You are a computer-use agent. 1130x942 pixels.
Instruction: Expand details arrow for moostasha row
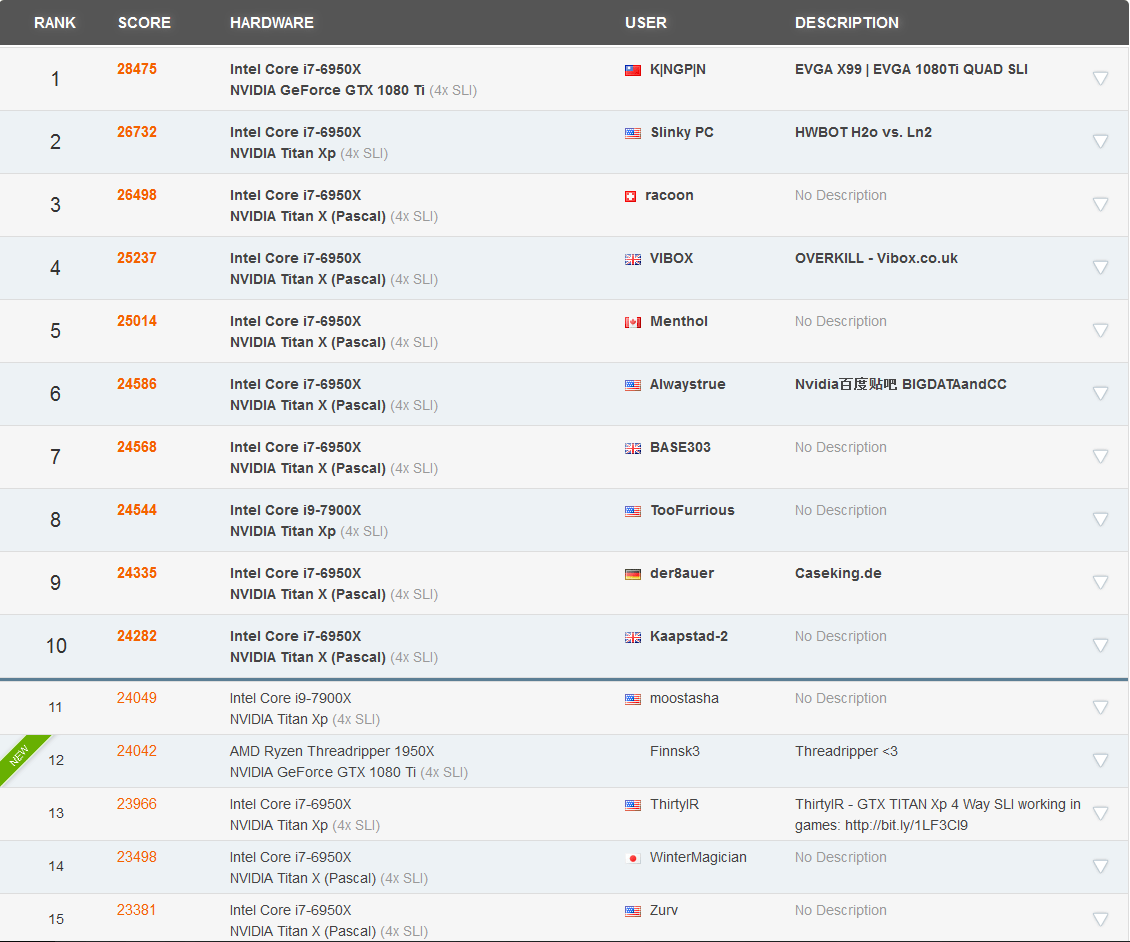(1100, 707)
